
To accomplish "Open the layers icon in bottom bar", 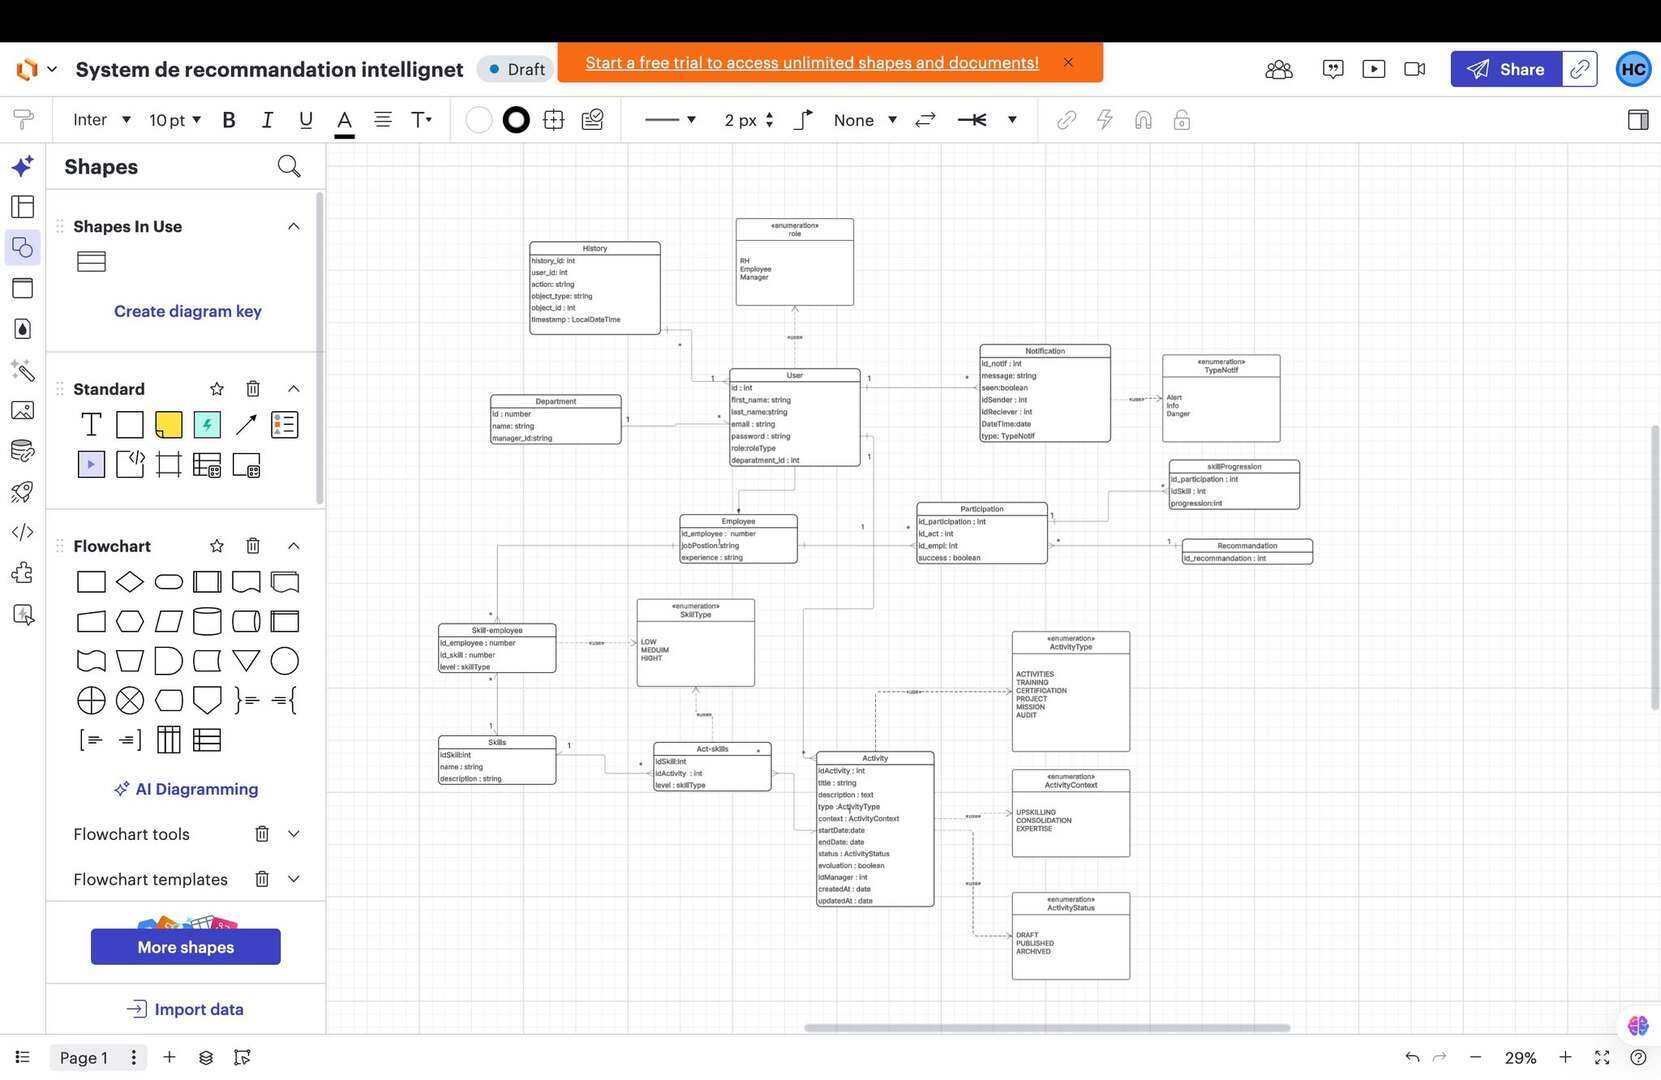I will point(206,1057).
